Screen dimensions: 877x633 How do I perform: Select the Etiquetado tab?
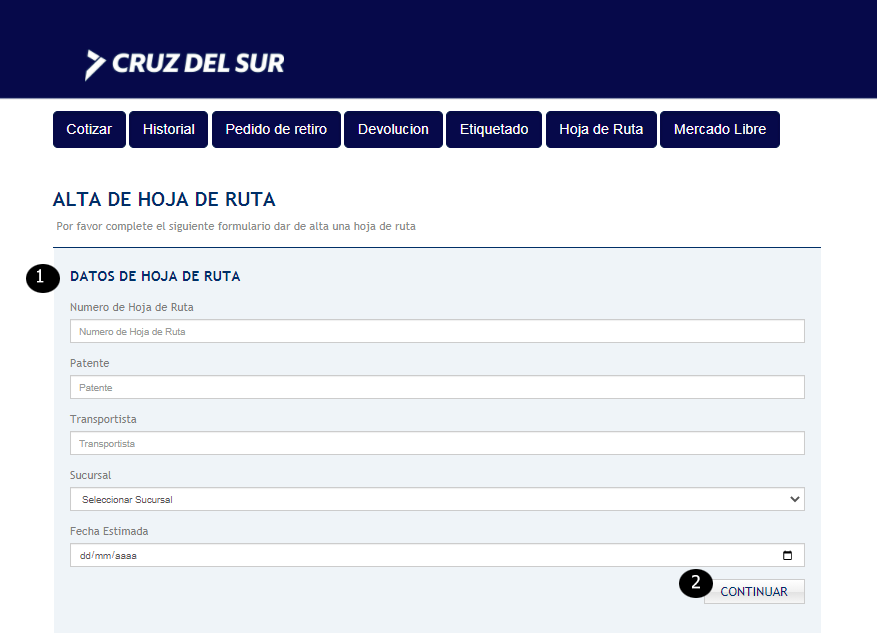[x=494, y=129]
